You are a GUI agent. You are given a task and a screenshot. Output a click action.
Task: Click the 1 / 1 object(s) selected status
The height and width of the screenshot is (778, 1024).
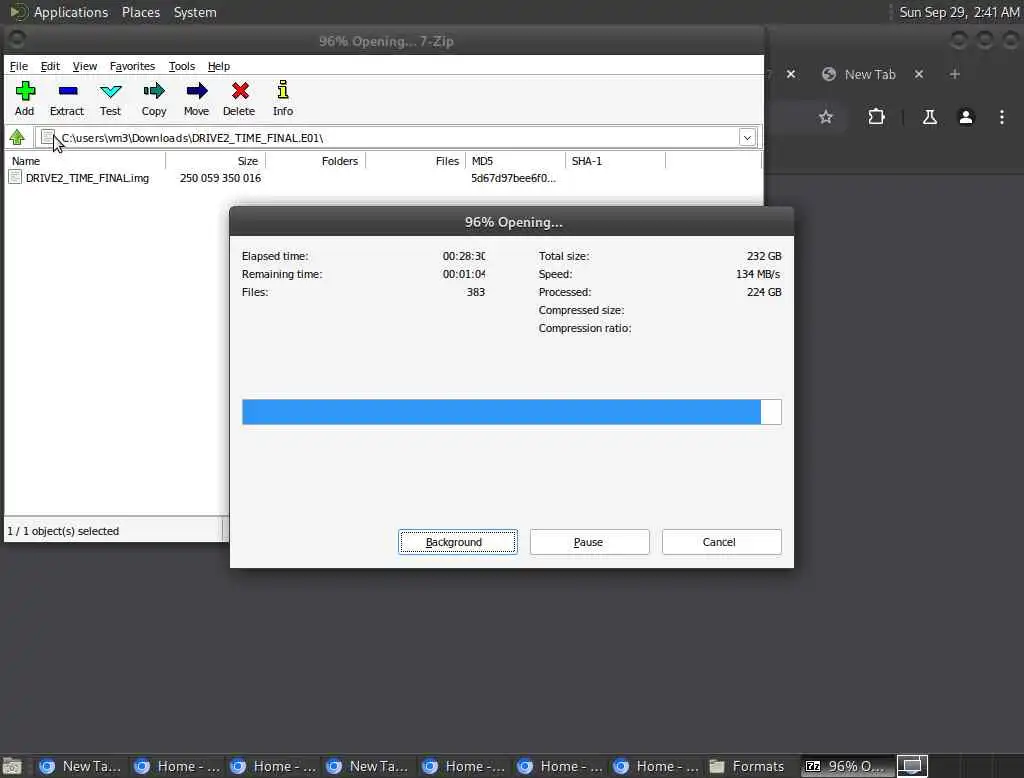point(63,531)
